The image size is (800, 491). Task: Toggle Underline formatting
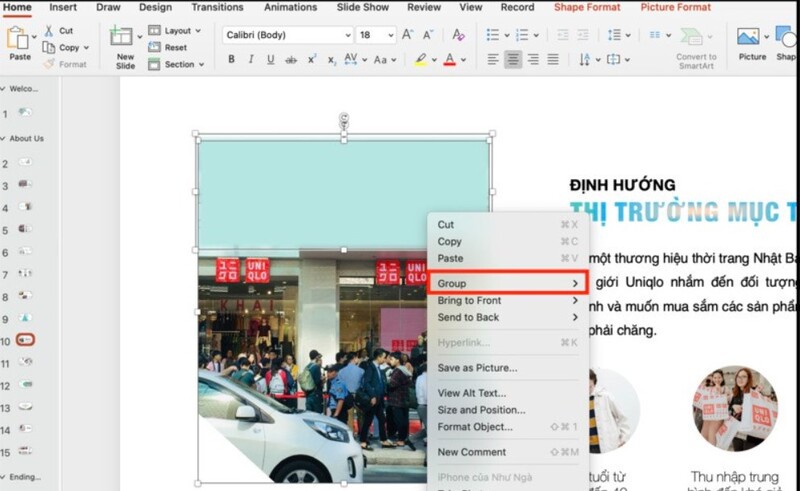click(x=270, y=60)
